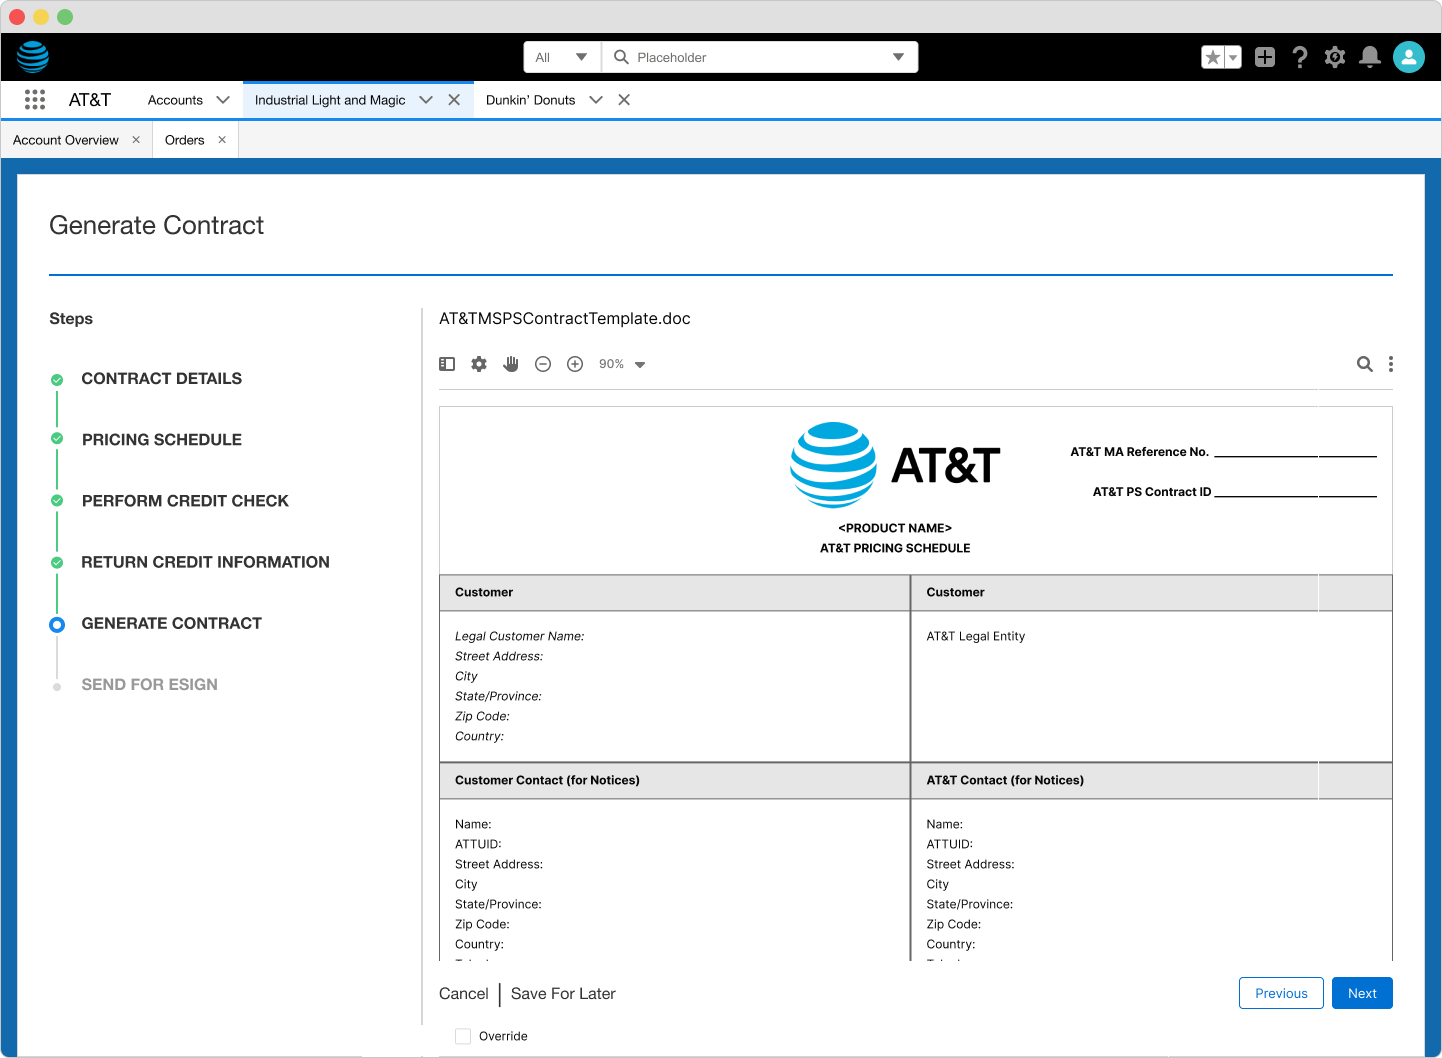Enable the Override checkbox

click(463, 1036)
